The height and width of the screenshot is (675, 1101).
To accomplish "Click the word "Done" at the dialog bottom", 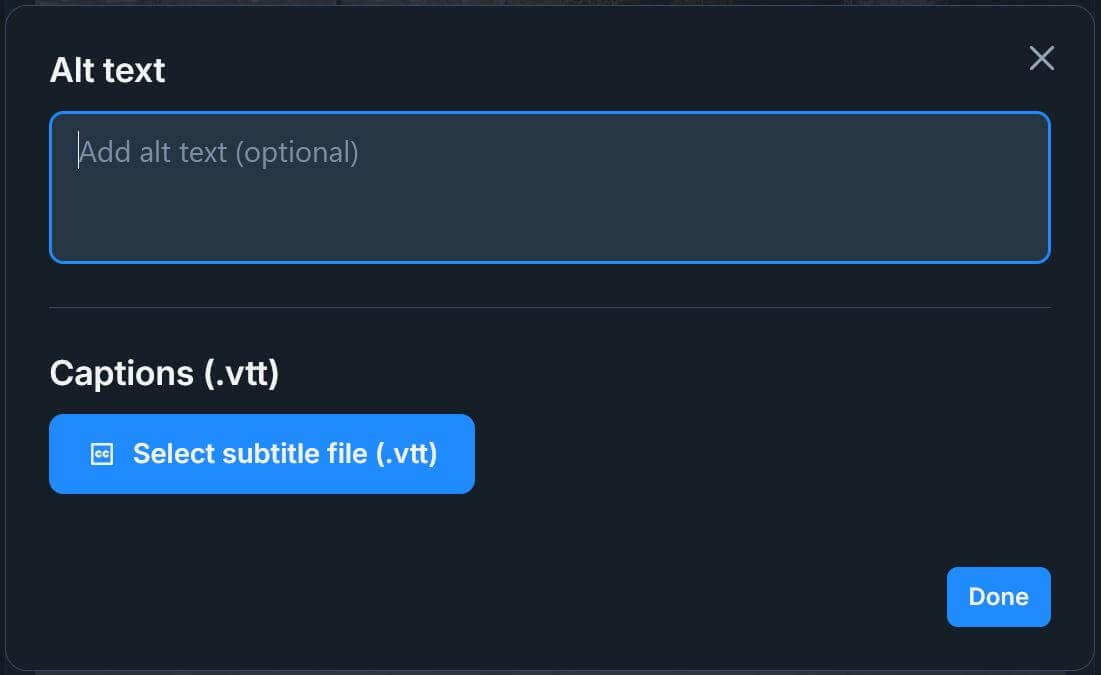I will [x=998, y=597].
